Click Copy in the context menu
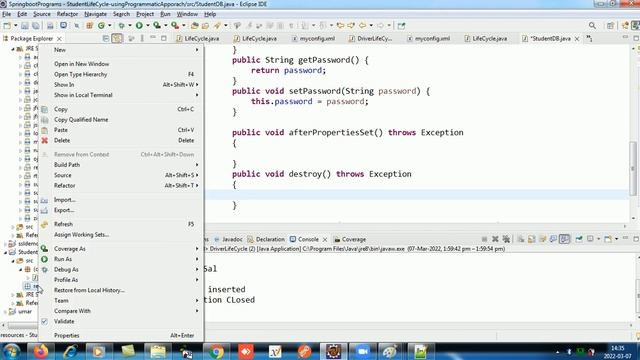Image resolution: width=640 pixels, height=360 pixels. click(x=122, y=109)
